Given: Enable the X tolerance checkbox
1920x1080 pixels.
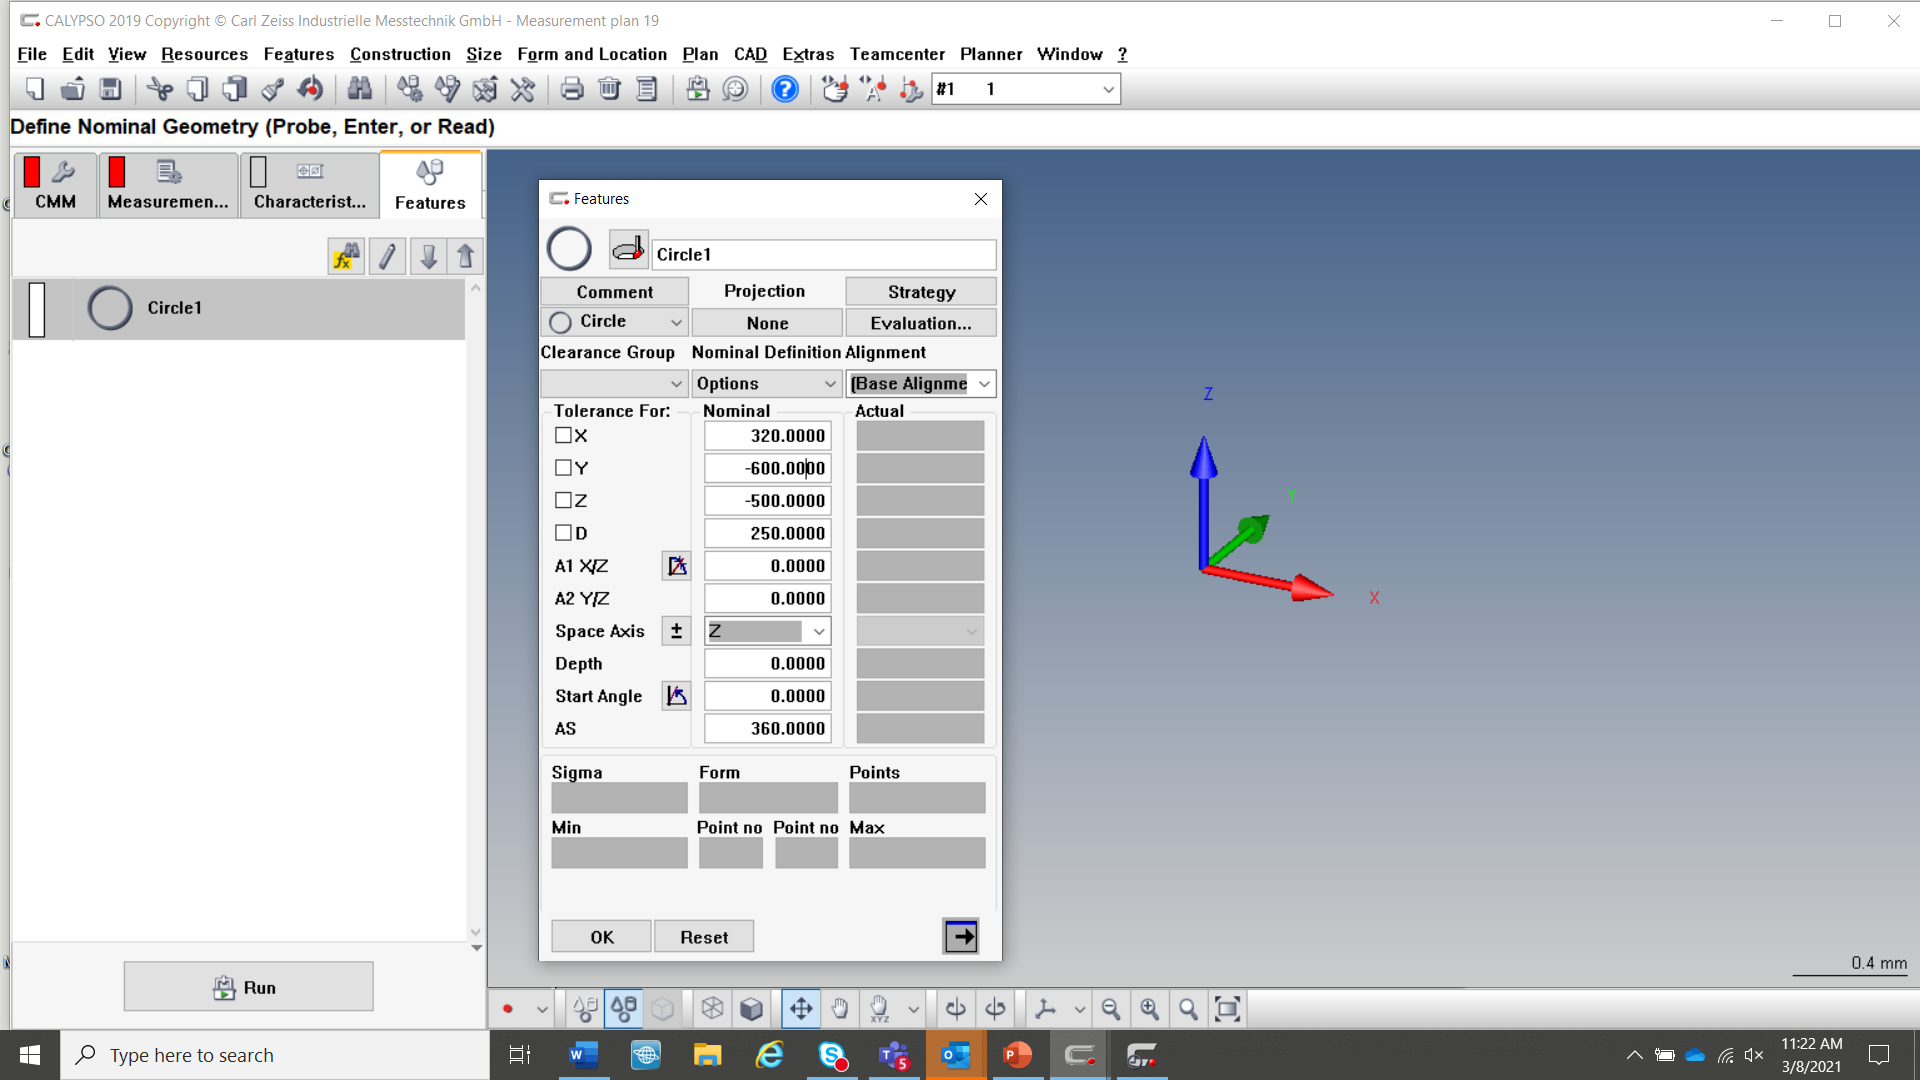Looking at the screenshot, I should (x=562, y=435).
